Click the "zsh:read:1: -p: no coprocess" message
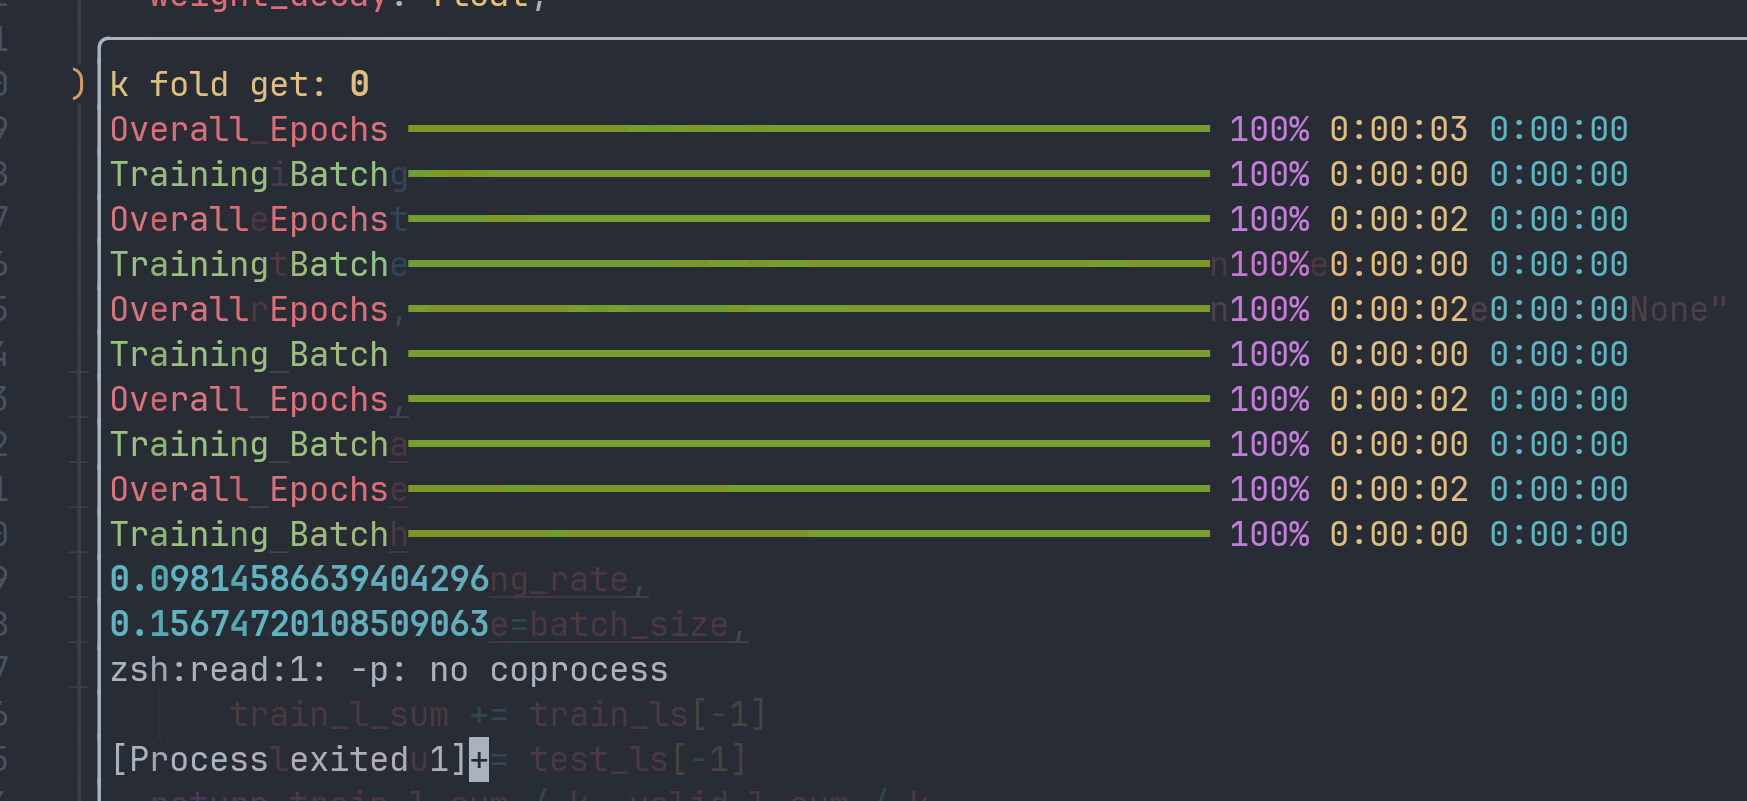The width and height of the screenshot is (1747, 801). tap(388, 669)
